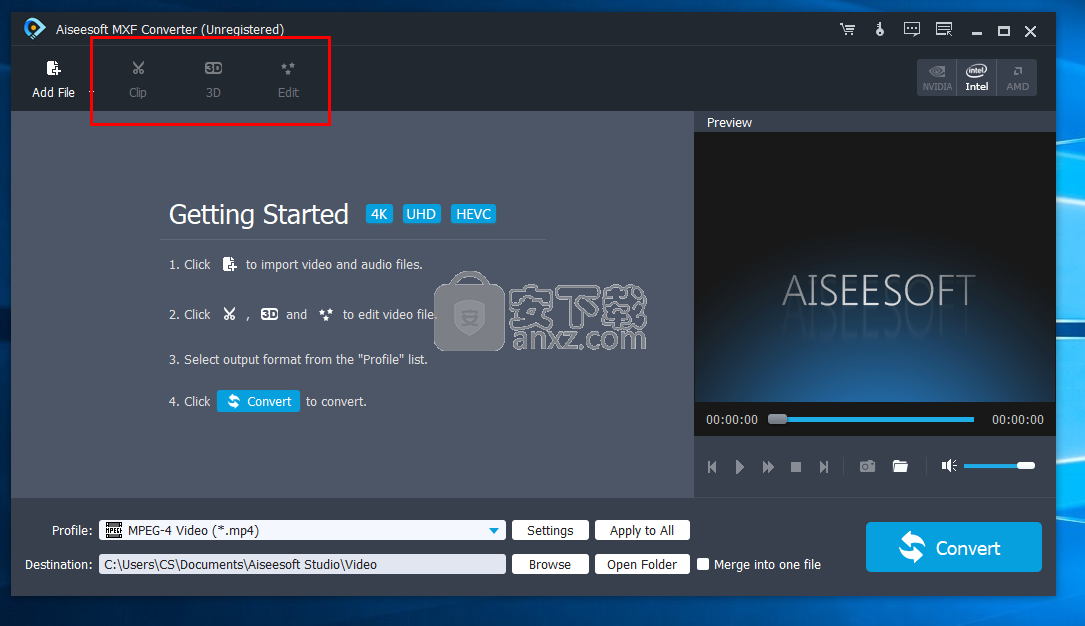
Task: Click the 3D icon in step 2
Action: [269, 314]
